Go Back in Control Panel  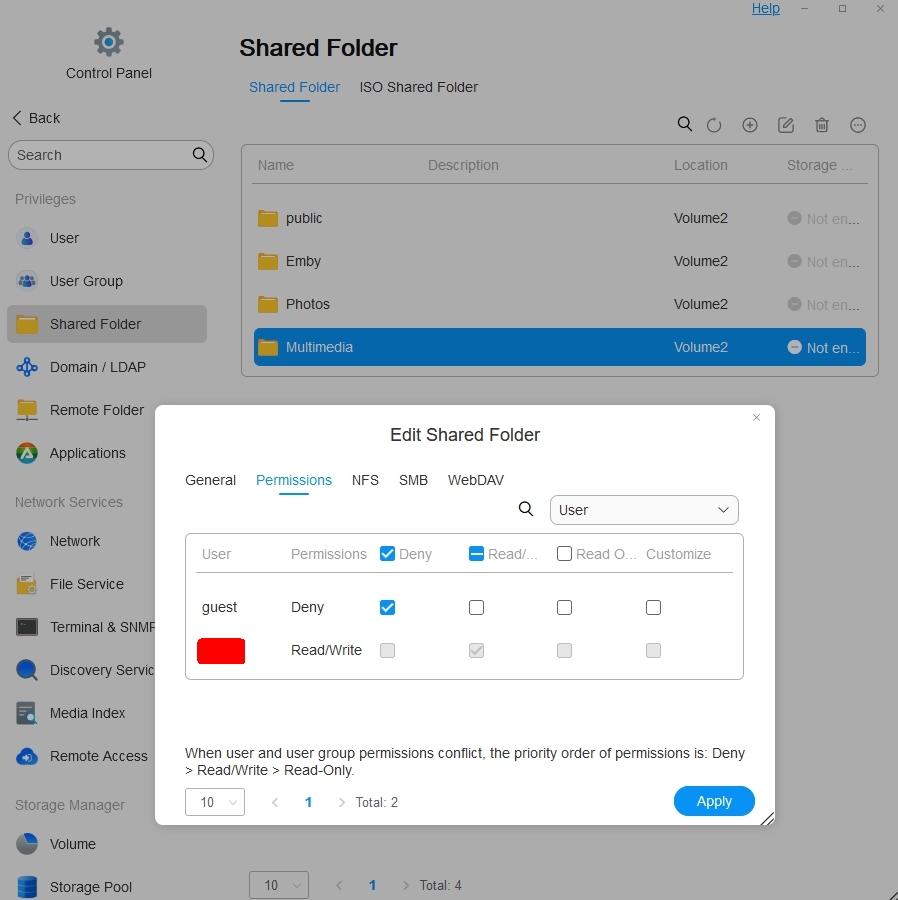pos(36,118)
